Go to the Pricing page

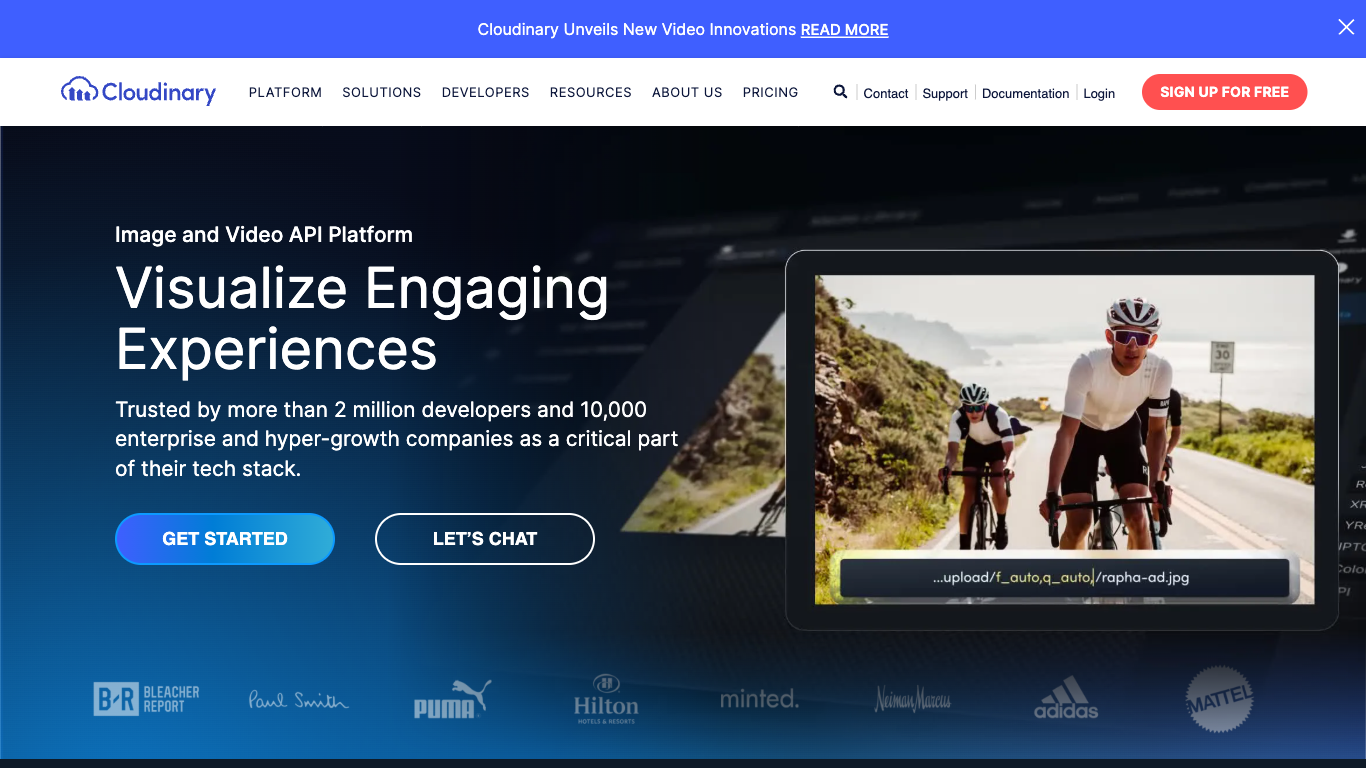click(x=770, y=92)
